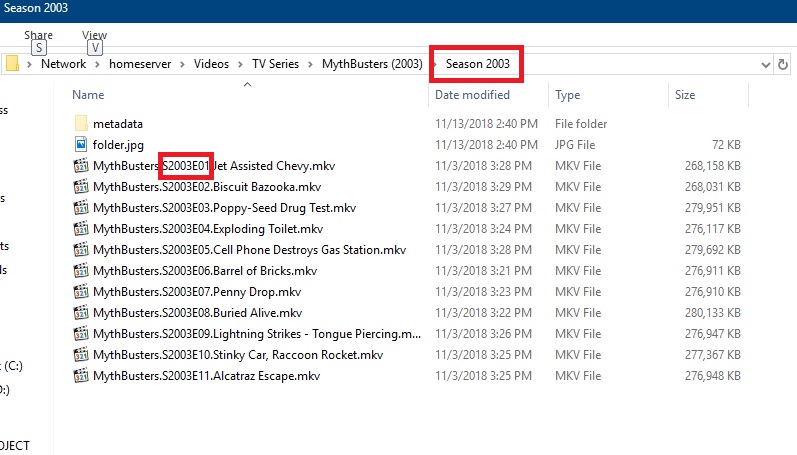Select S2003E04.Exploding Toilet.mkv file
Viewport: 797px width, 455px height.
(x=208, y=229)
